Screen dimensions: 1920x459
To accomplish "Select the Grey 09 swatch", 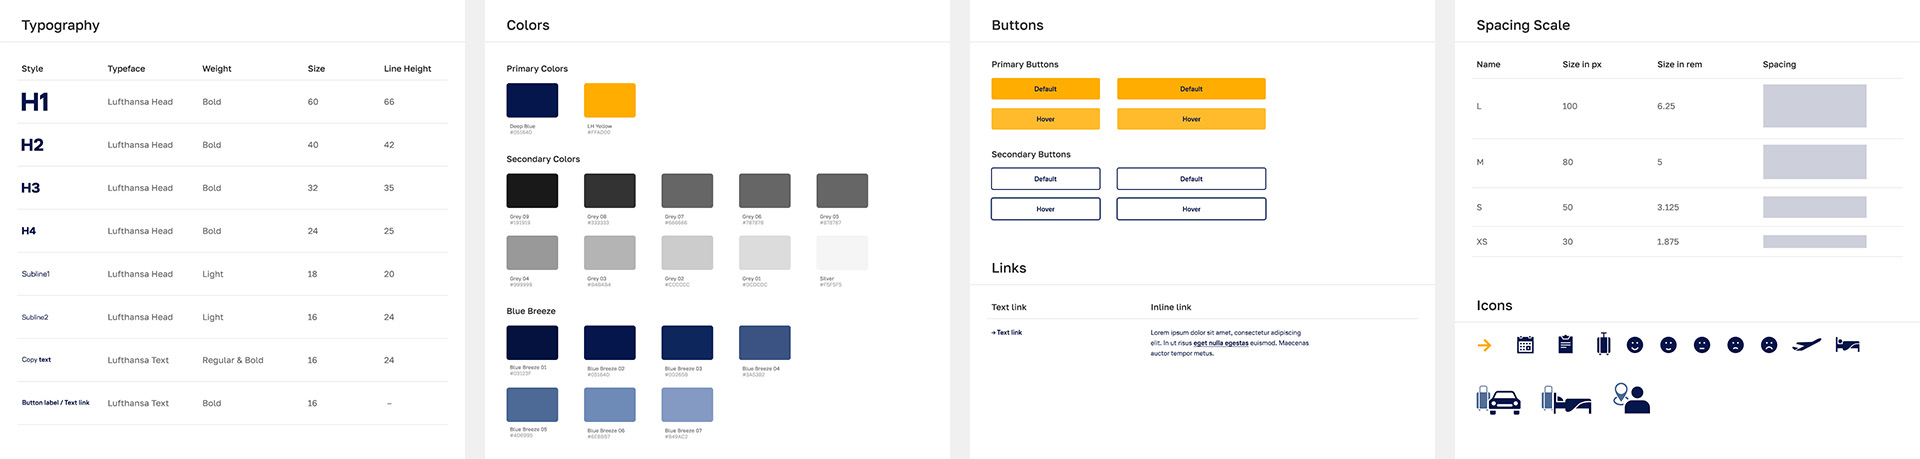I will pos(532,190).
